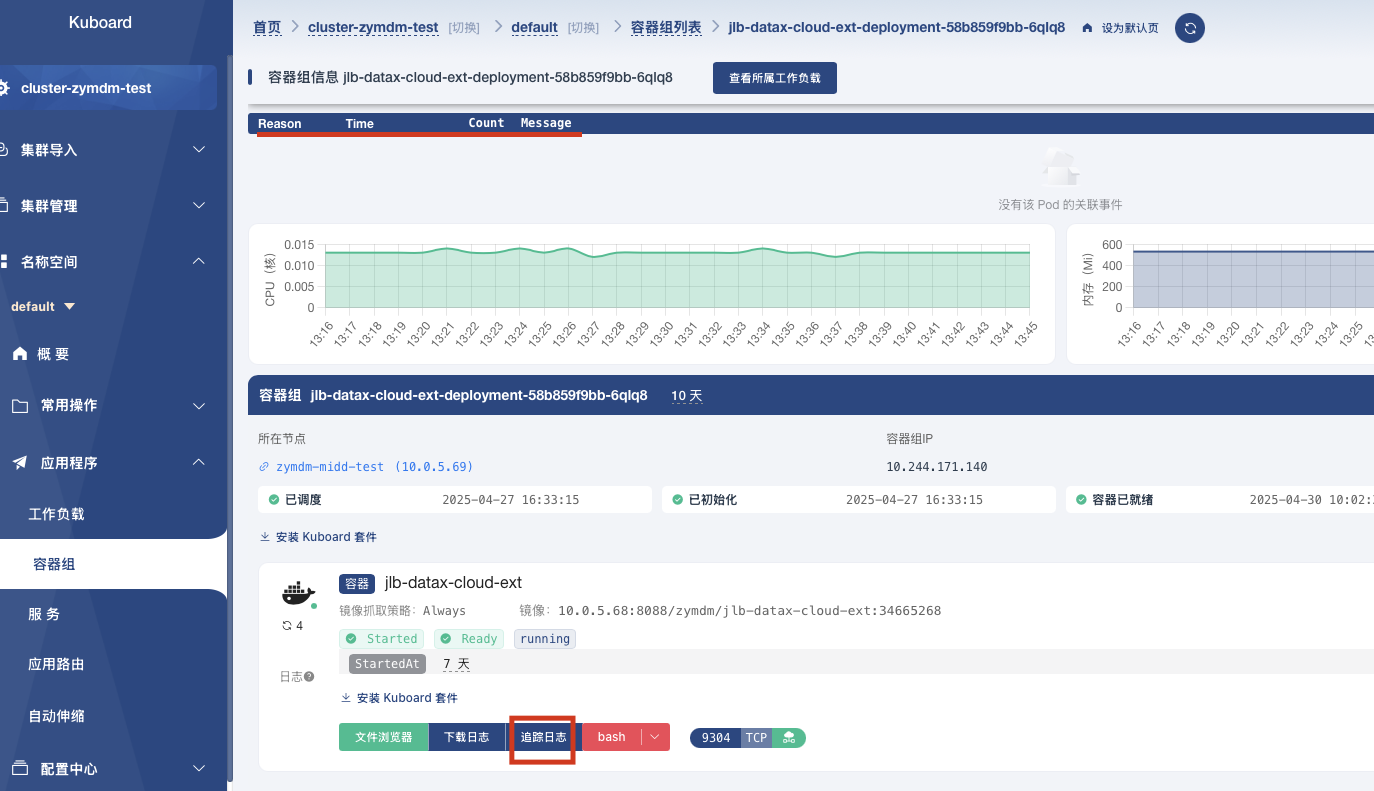Open the zymdm-midd-test node link
Image resolution: width=1374 pixels, height=791 pixels.
pos(374,467)
